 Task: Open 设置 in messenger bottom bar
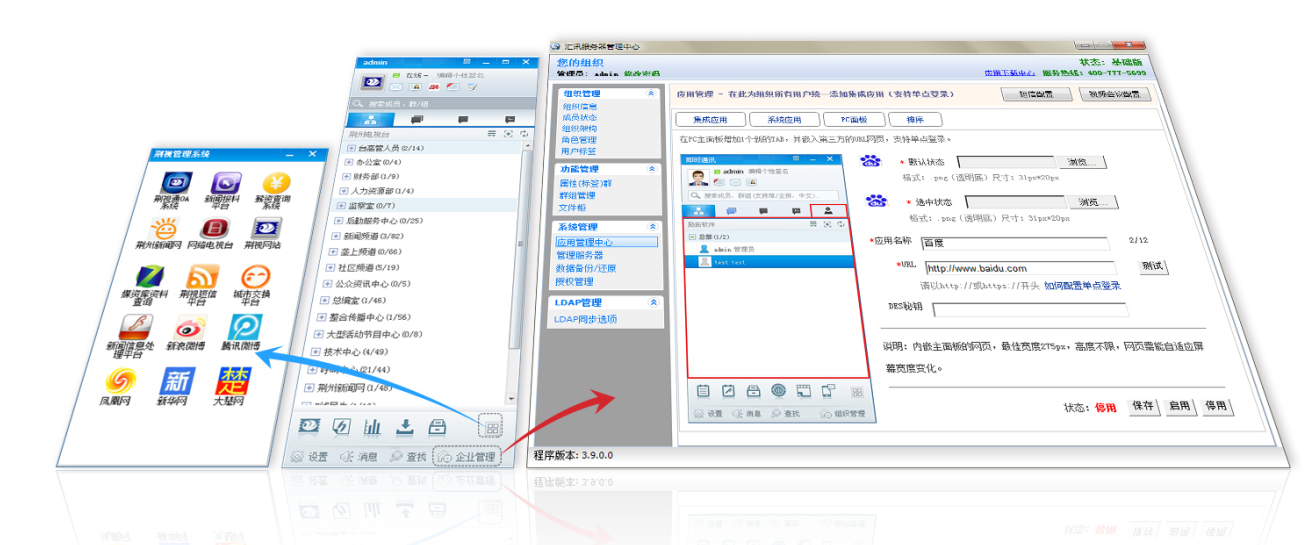310,457
